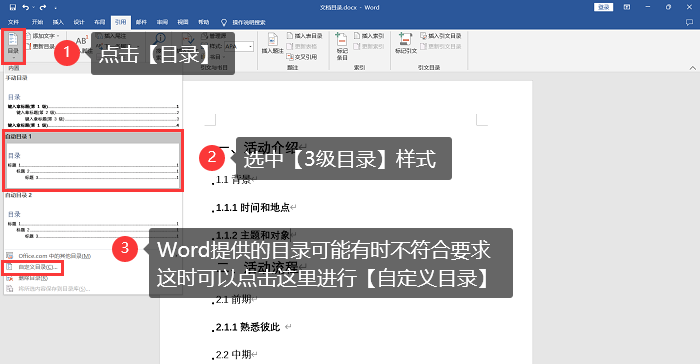Screen dimensions: 700x364
Task: Open the Customize Quick Access Toolbar arrow
Action: coord(55,8)
